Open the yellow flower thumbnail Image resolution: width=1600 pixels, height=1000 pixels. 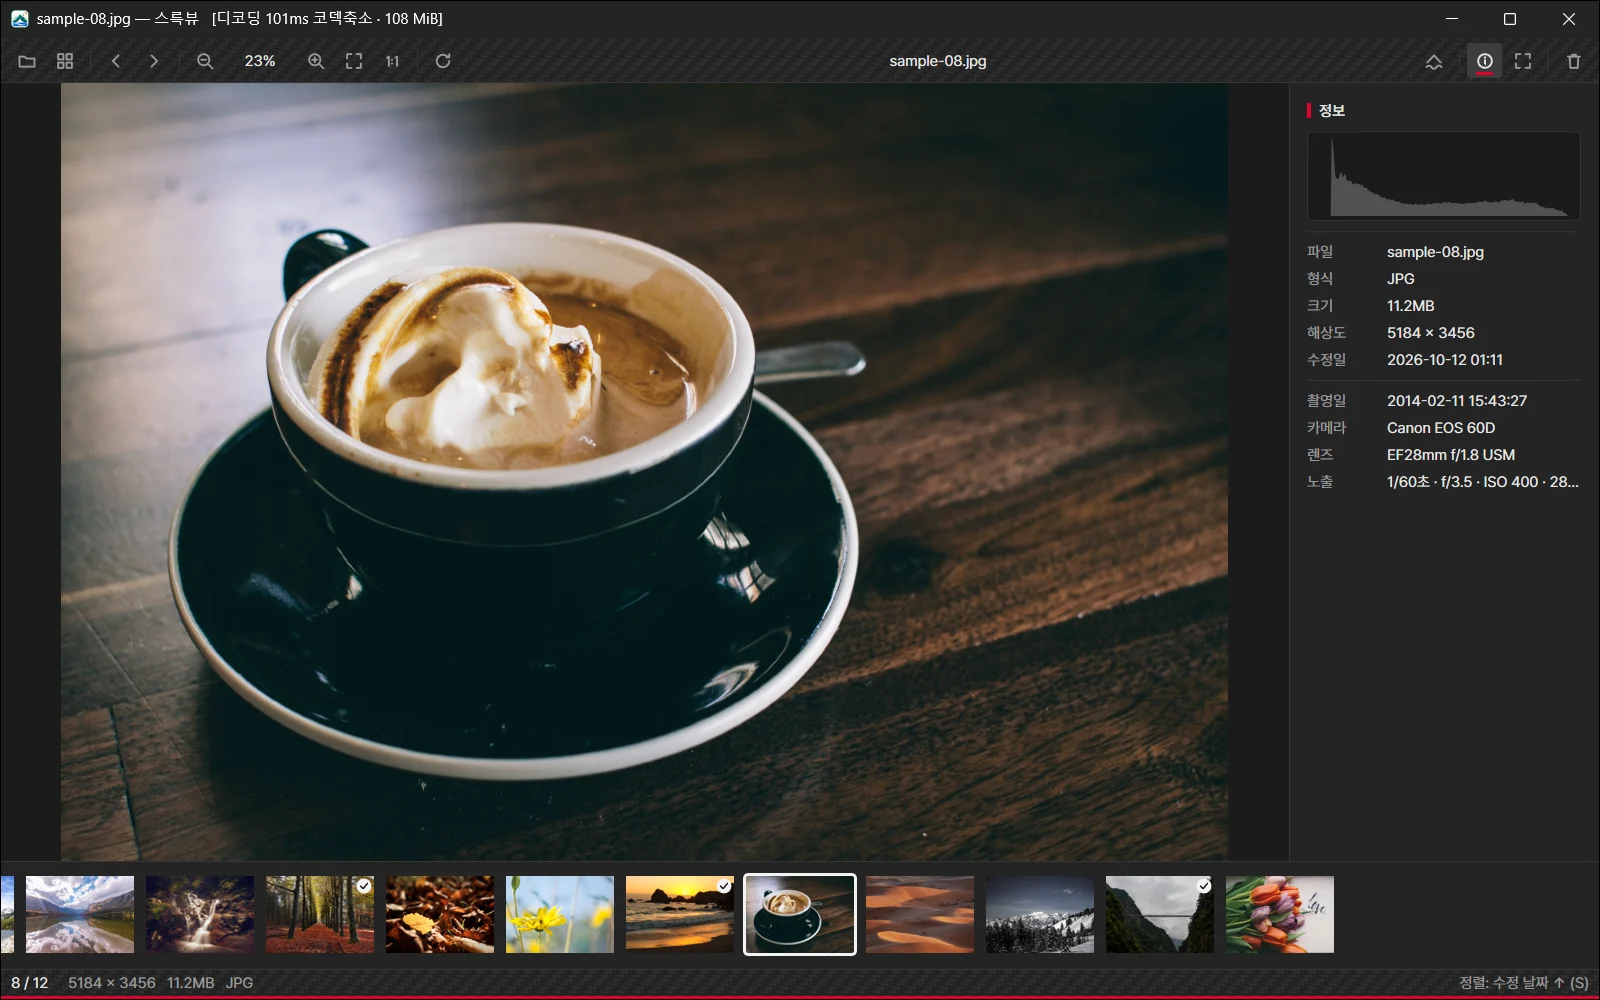(x=560, y=915)
